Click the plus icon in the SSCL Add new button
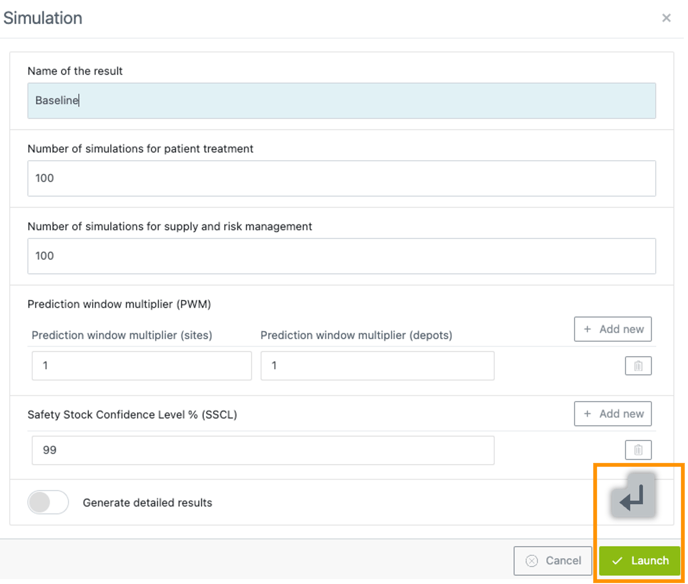Image resolution: width=688 pixels, height=584 pixels. coord(588,414)
